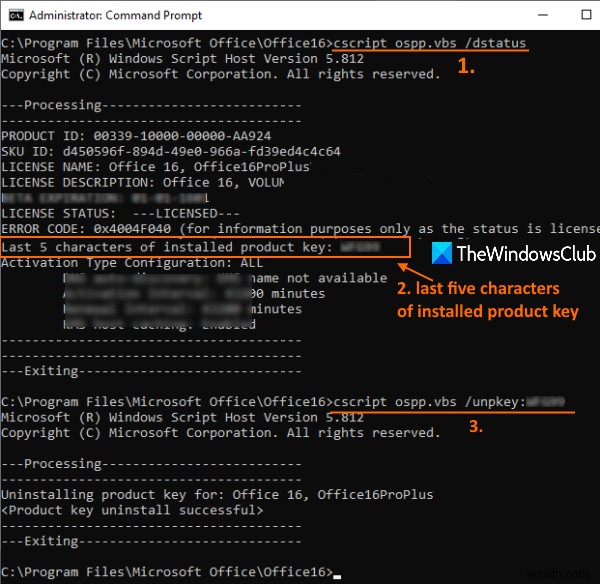Click the 'PRODUCT ID: 00339-10000-00000-AA924' line
The image size is (600, 584).
click(x=136, y=136)
